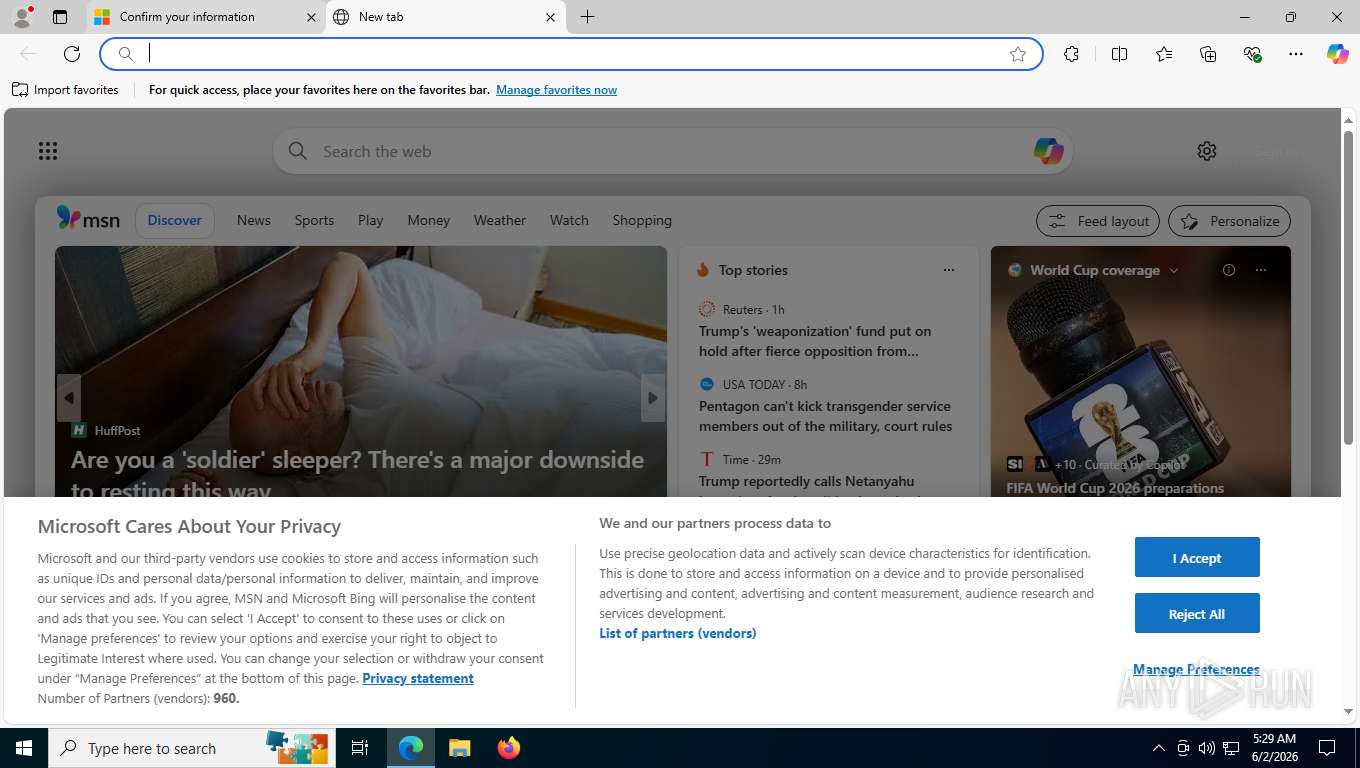Screen dimensions: 1360x768
Task: Click World Cup card info icon
Action: tap(1229, 270)
